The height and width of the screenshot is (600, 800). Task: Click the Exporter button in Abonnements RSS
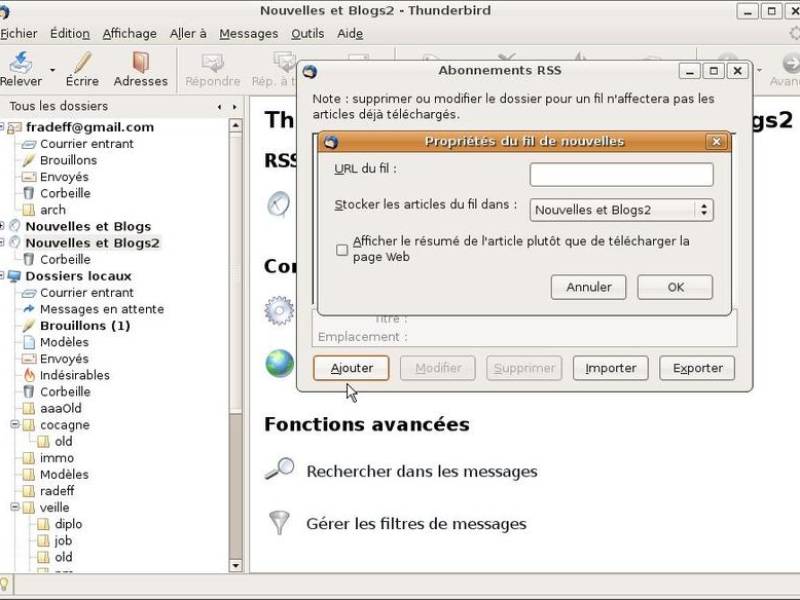[x=697, y=368]
